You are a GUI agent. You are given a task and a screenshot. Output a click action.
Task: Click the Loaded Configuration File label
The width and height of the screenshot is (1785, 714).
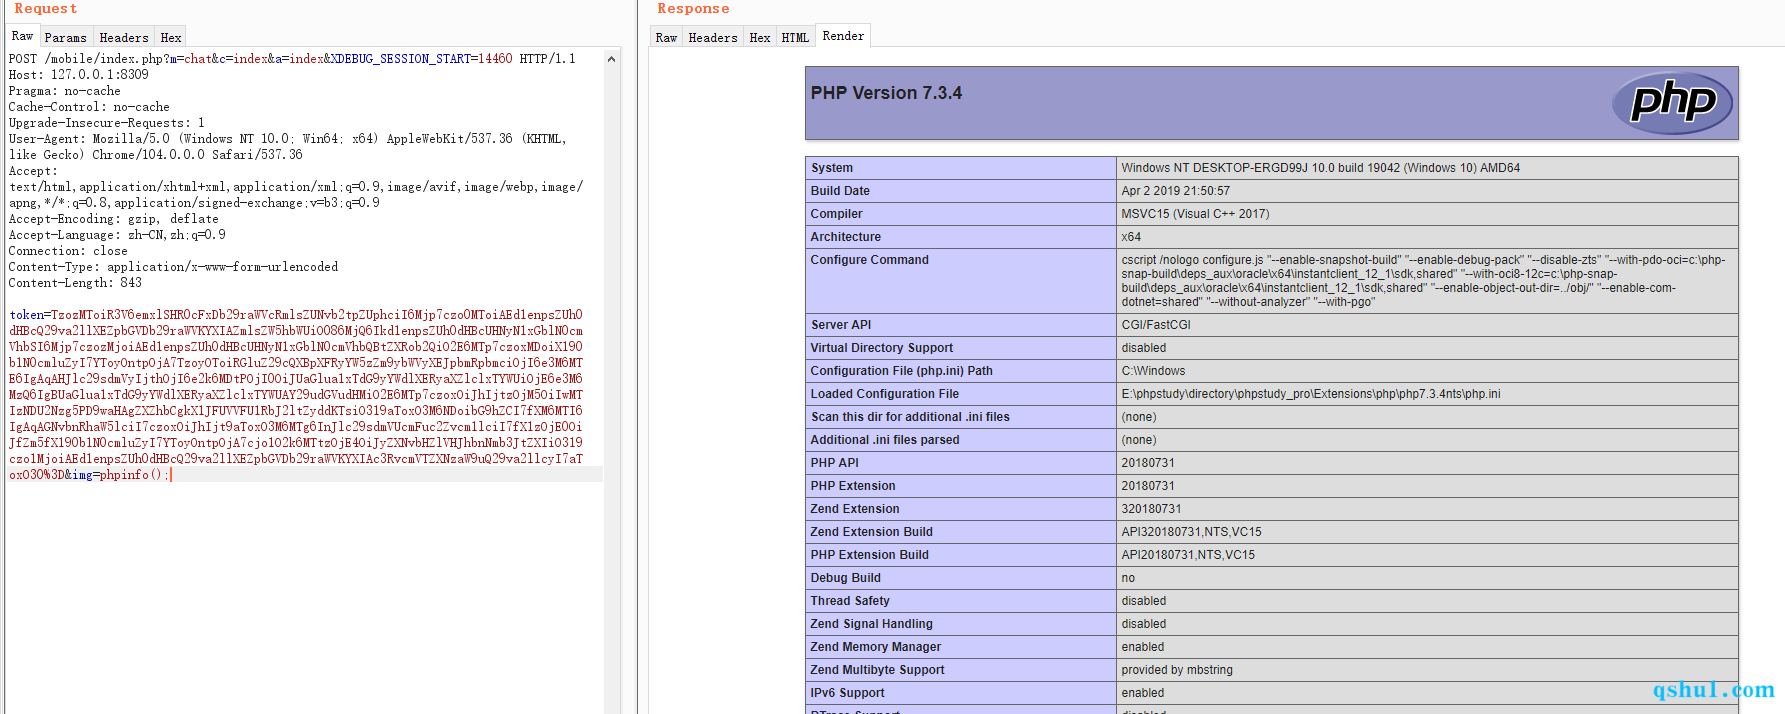[885, 394]
